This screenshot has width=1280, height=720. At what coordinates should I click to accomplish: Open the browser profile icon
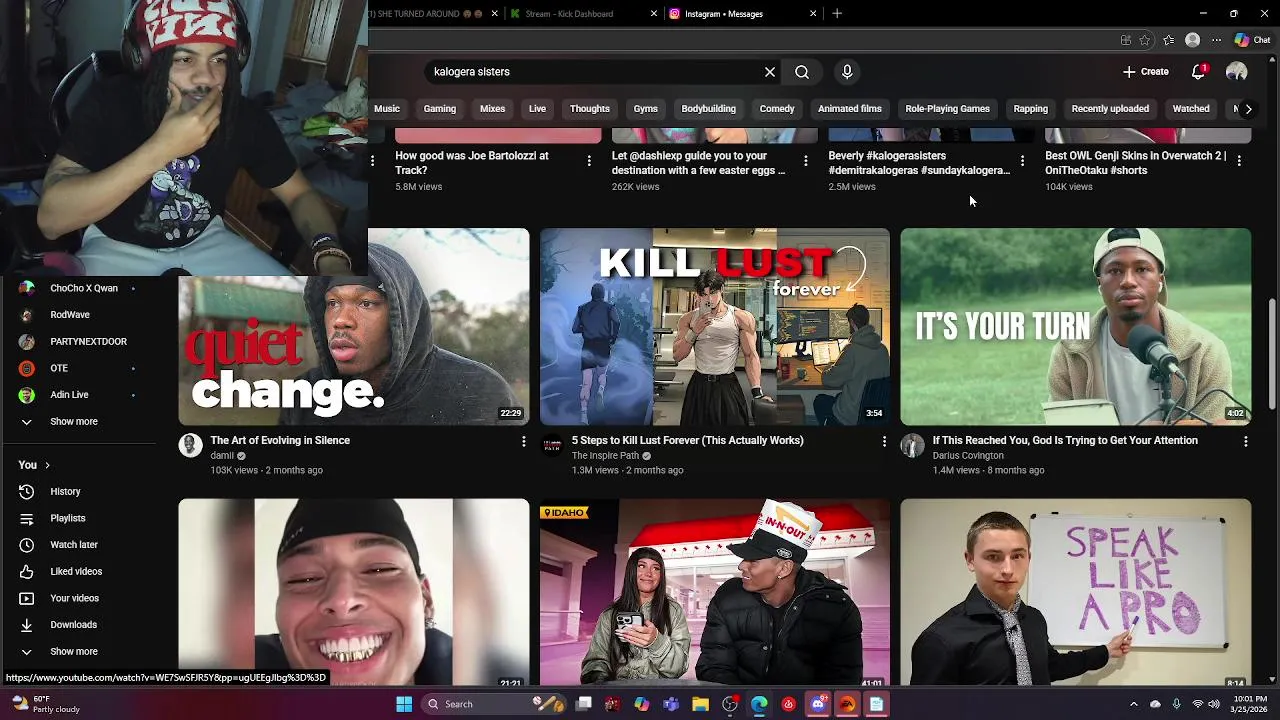point(1192,40)
